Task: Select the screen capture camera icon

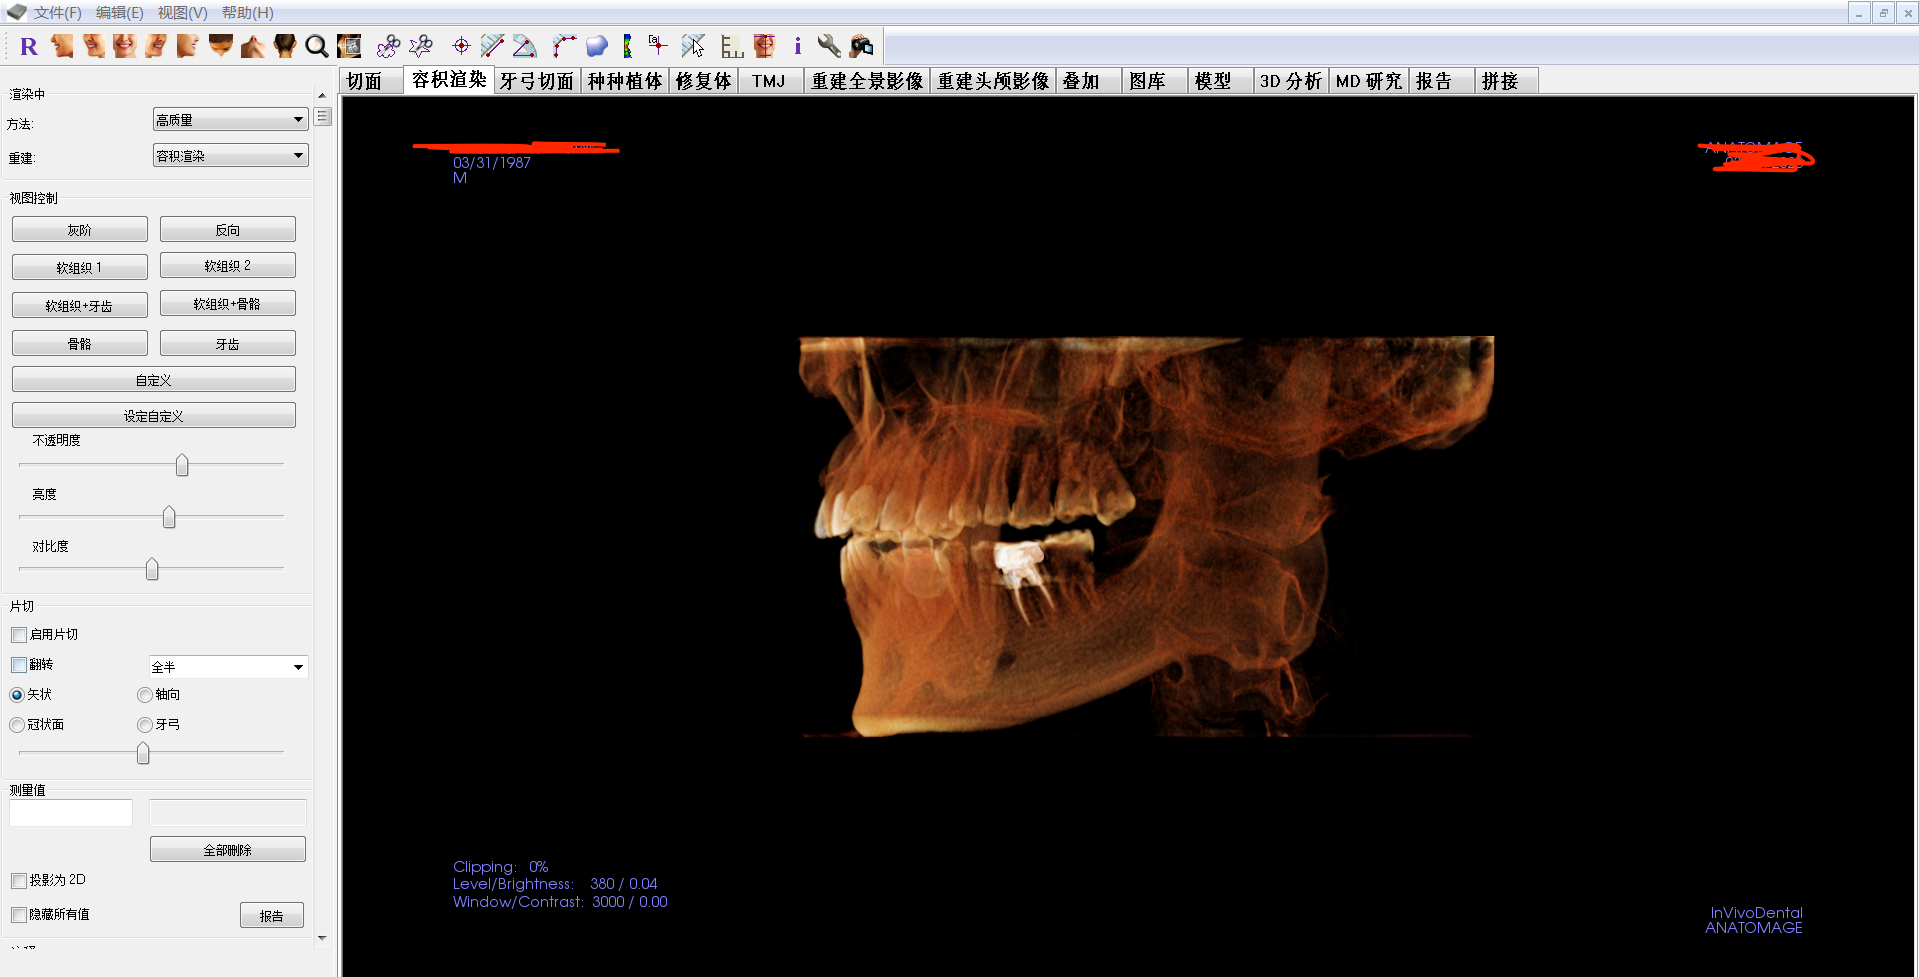Action: pos(861,46)
